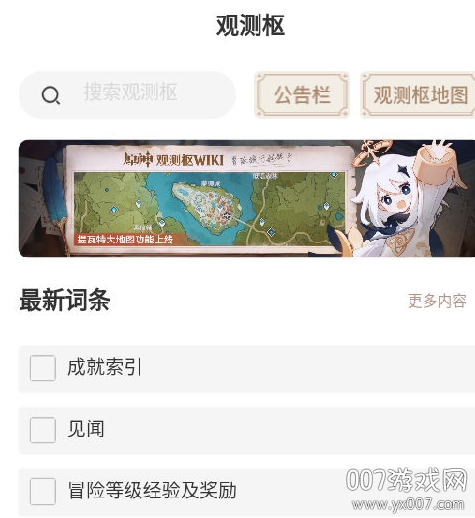The height and width of the screenshot is (518, 475).
Task: Open the 成就索引 entry
Action: 247,369
